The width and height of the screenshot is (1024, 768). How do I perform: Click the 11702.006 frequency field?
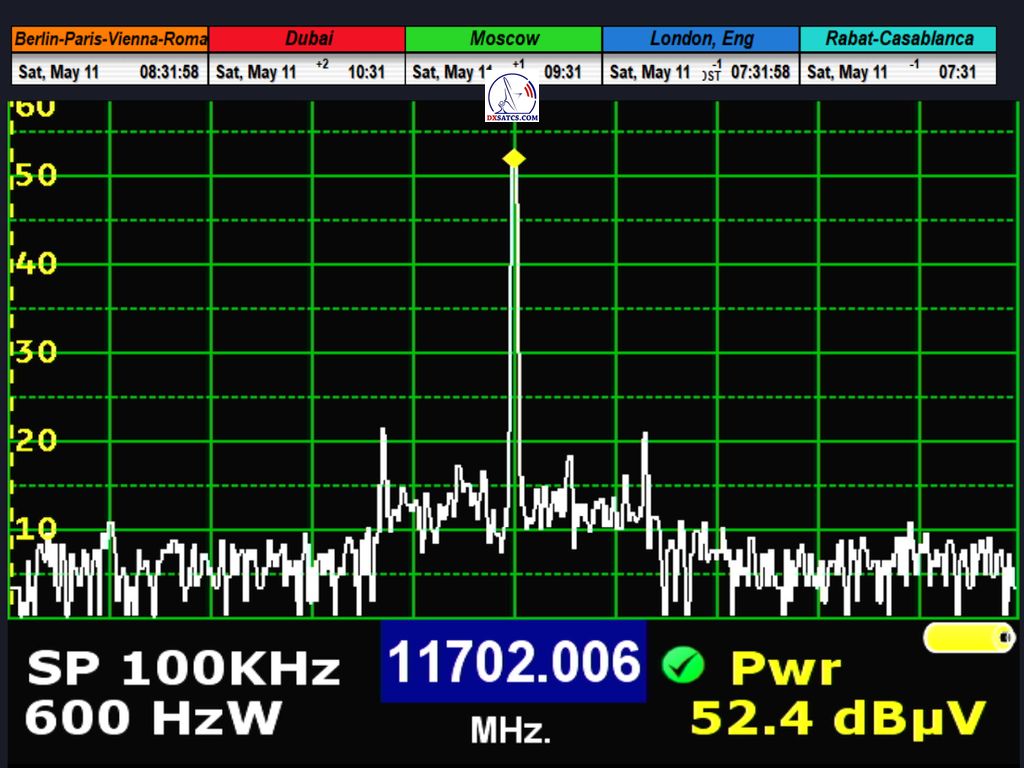pos(513,662)
